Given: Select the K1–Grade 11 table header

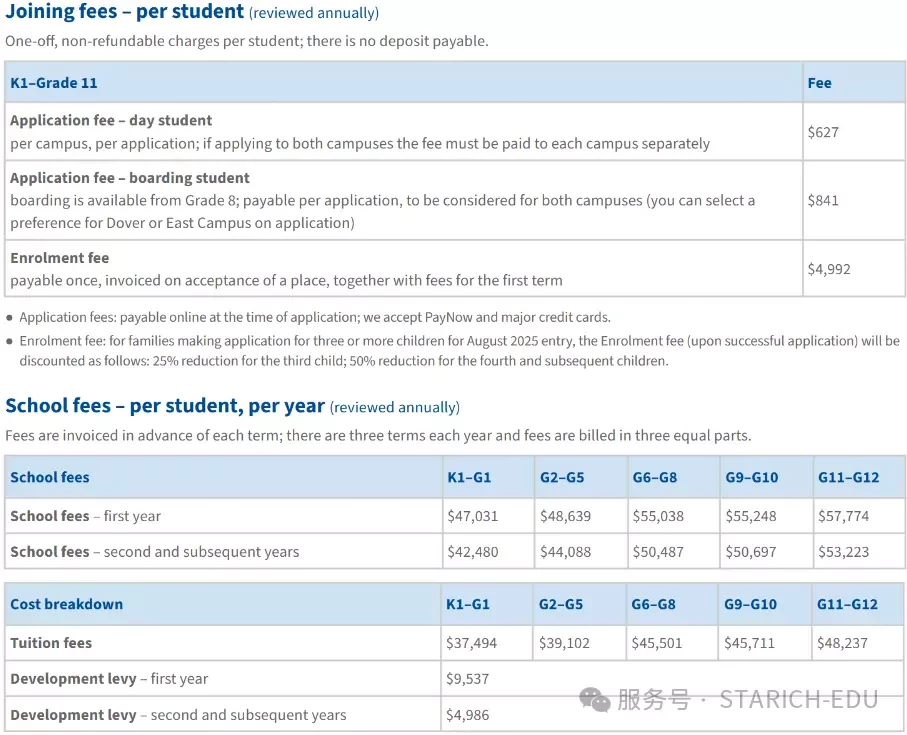Looking at the screenshot, I should (54, 83).
